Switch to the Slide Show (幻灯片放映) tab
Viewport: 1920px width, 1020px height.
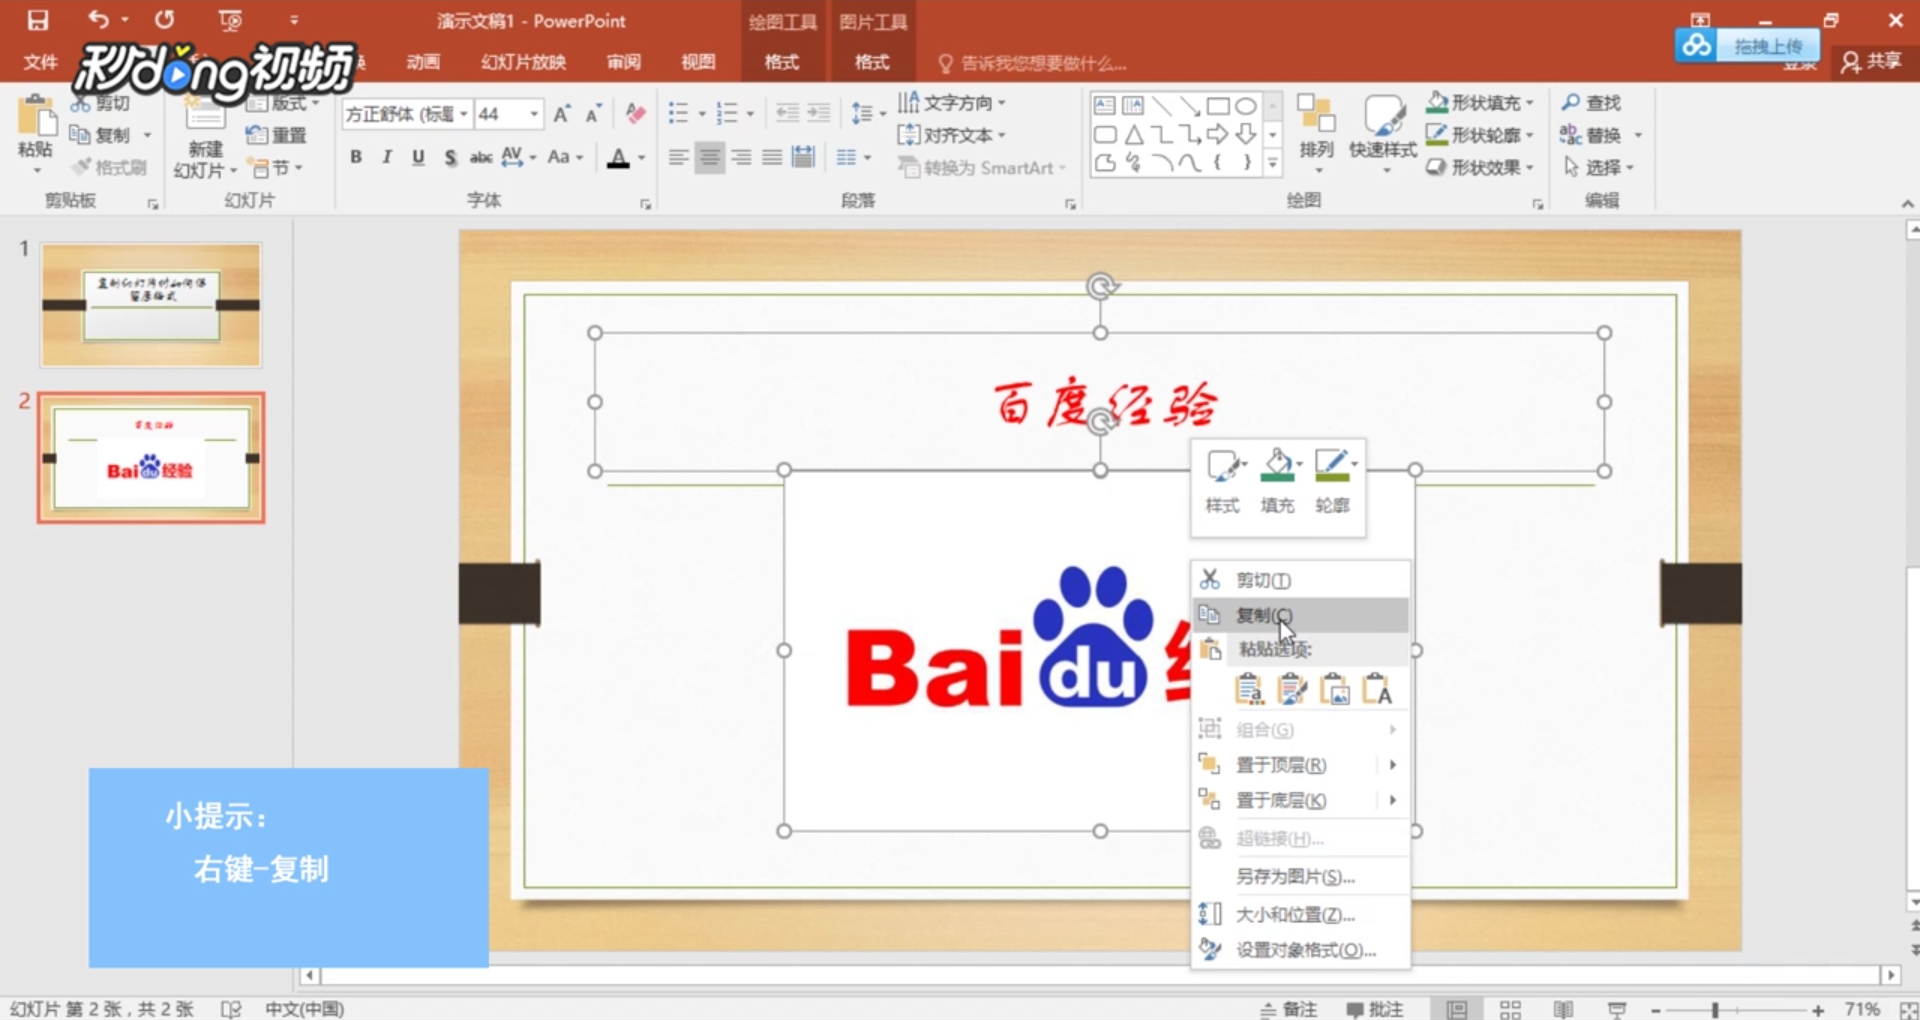coord(523,62)
